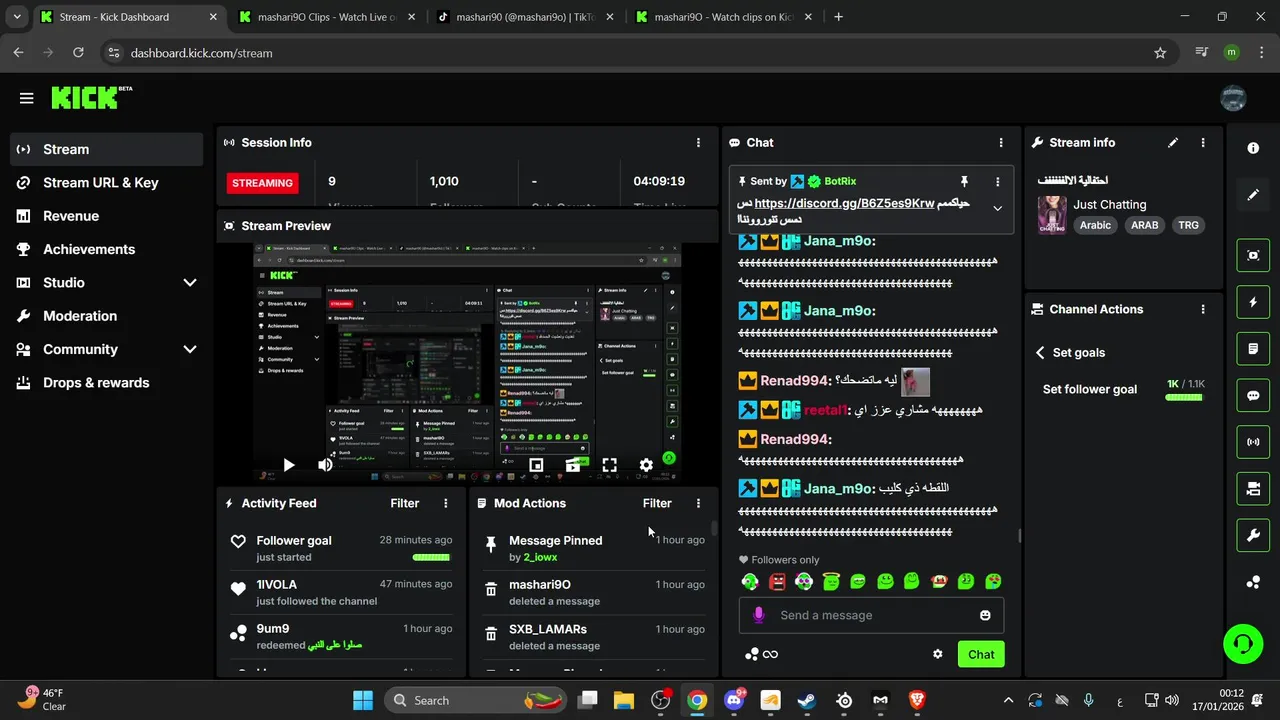Open the Session Info three-dot menu
The width and height of the screenshot is (1280, 720).
pos(698,143)
